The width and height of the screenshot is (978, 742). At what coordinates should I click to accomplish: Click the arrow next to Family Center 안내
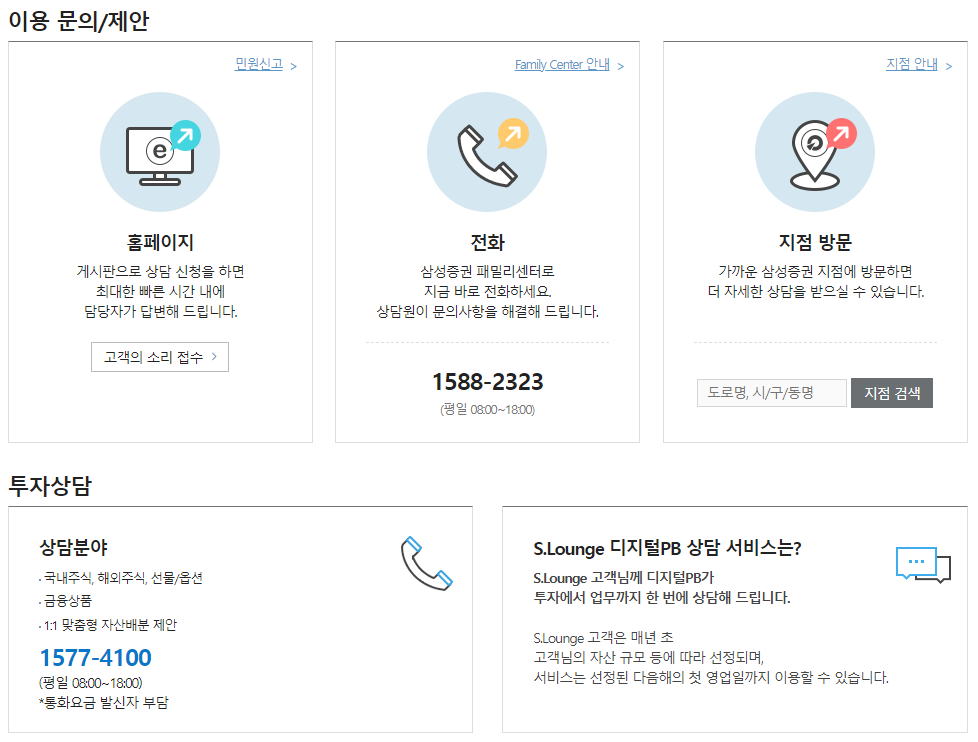tap(621, 66)
